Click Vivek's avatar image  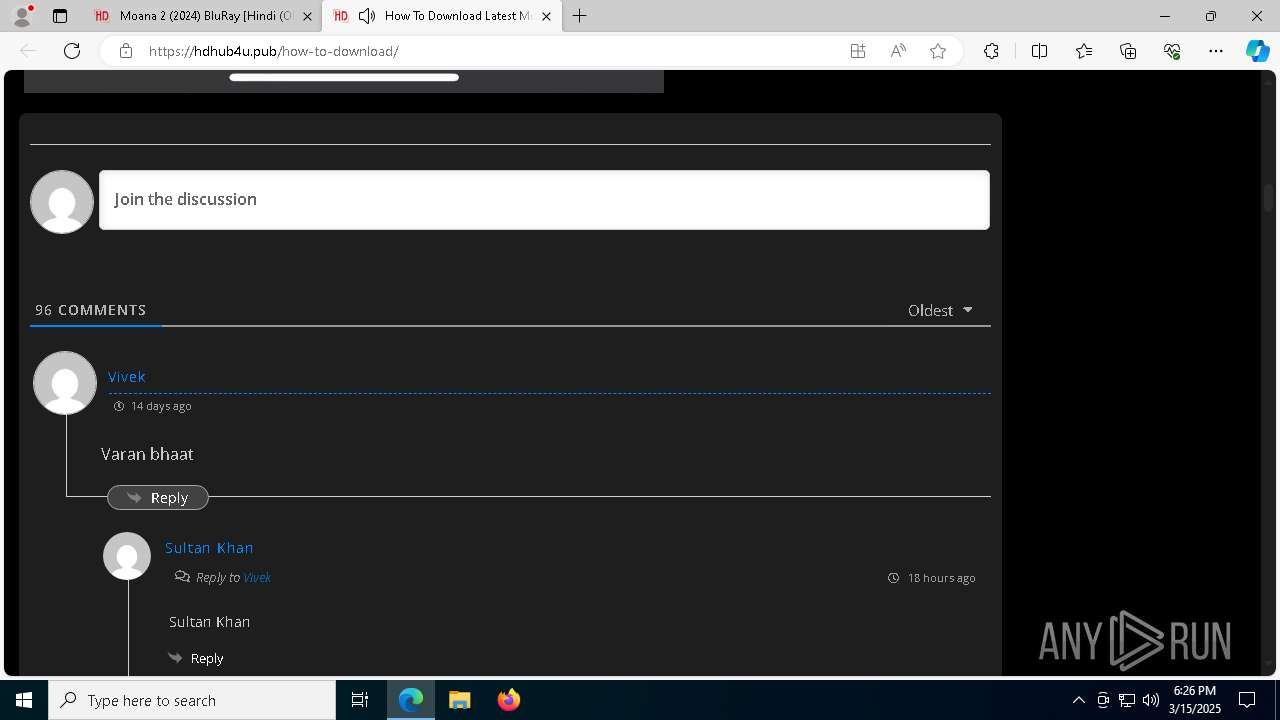point(65,383)
